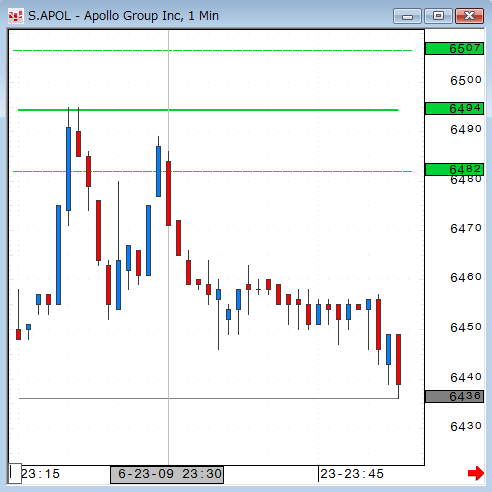Select the 6494 green price label
The image size is (492, 492).
click(x=454, y=109)
